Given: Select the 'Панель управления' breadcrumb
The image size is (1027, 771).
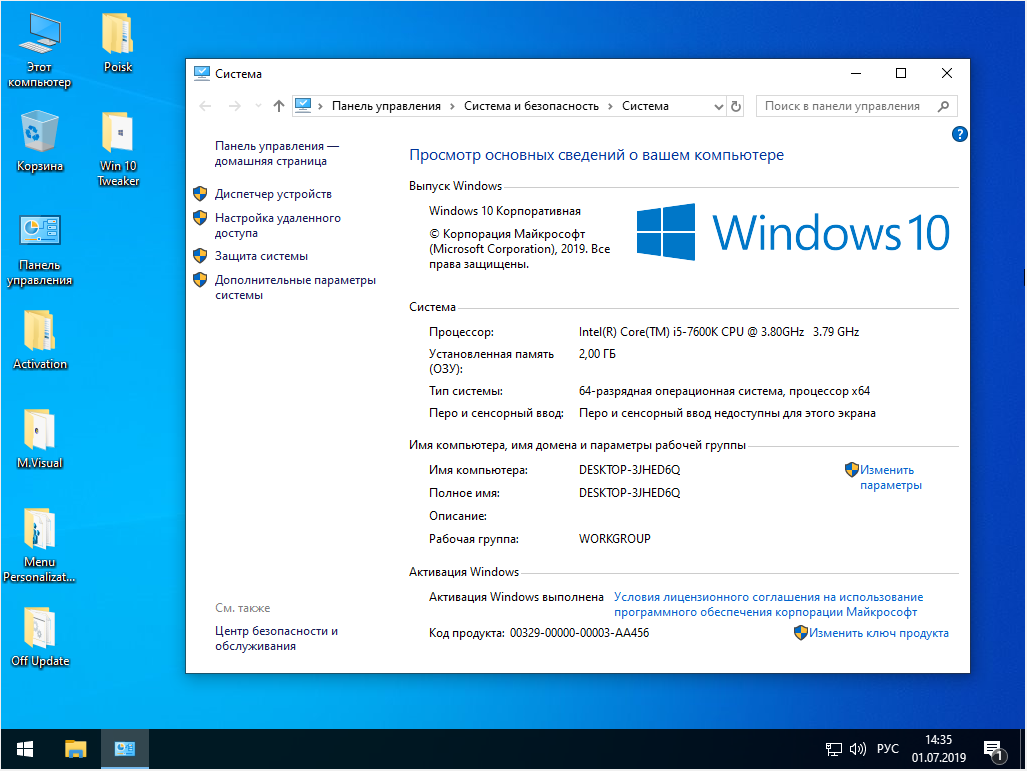Looking at the screenshot, I should [386, 106].
